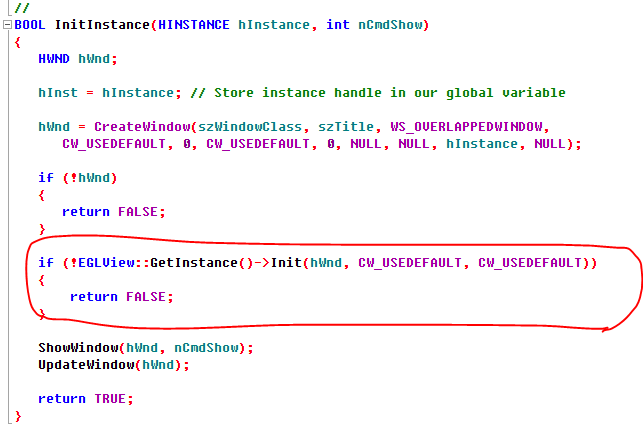Click the HINSTANCE parameter type
643x441 pixels.
click(x=194, y=25)
